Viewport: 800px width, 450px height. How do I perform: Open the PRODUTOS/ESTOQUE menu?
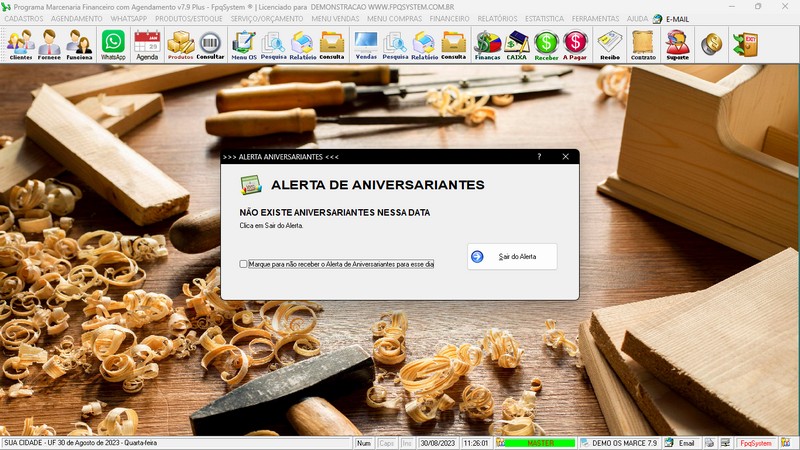click(189, 19)
